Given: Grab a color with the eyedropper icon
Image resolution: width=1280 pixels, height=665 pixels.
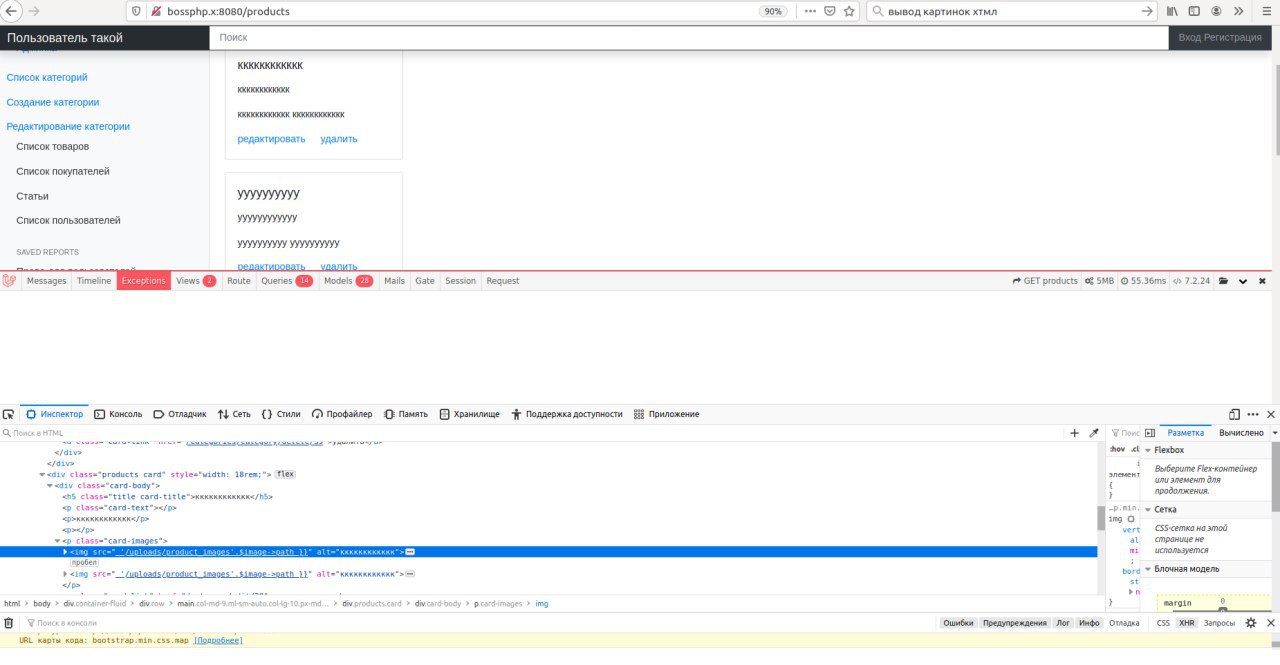Looking at the screenshot, I should tap(1094, 433).
